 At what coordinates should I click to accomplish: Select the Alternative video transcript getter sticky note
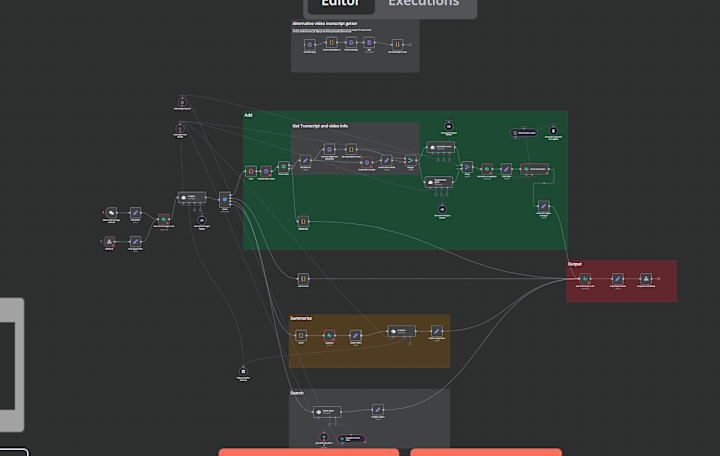coord(355,46)
